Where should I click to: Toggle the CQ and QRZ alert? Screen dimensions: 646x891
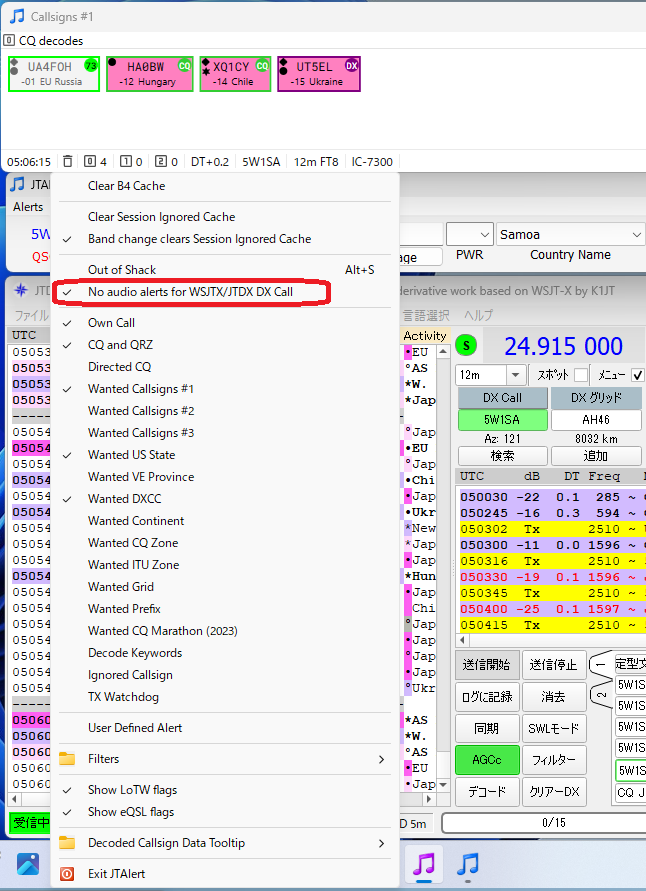click(x=225, y=345)
